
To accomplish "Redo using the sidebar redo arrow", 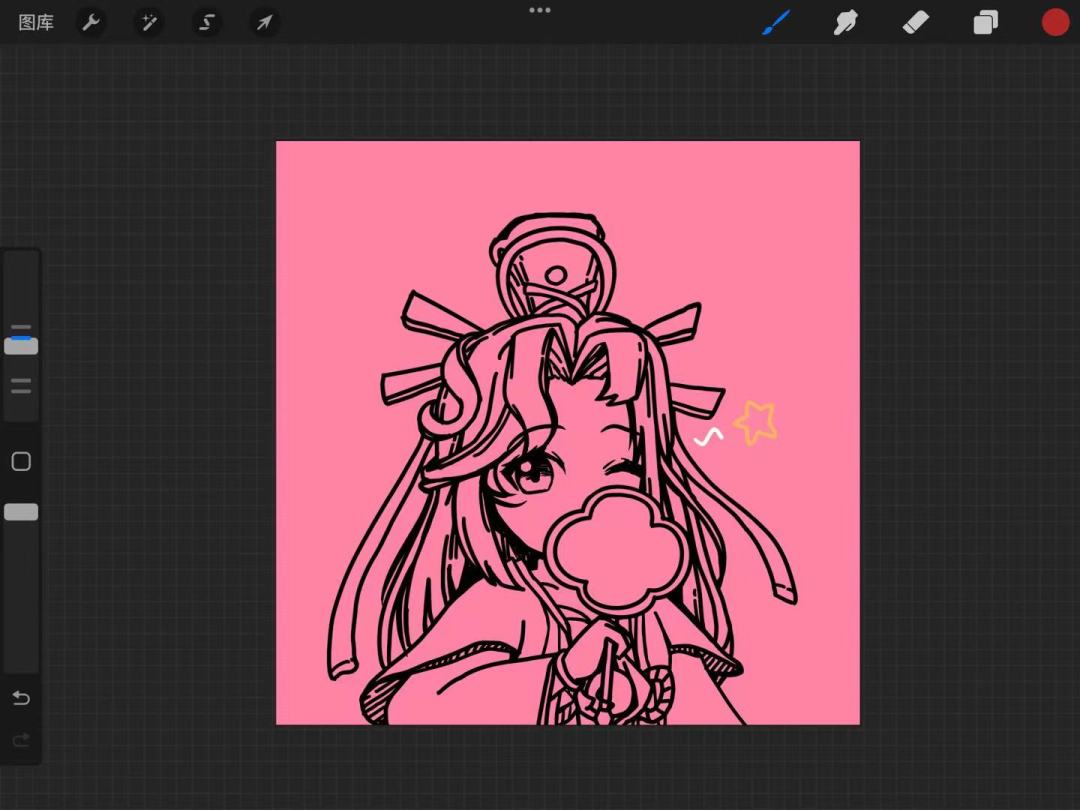I will 21,740.
